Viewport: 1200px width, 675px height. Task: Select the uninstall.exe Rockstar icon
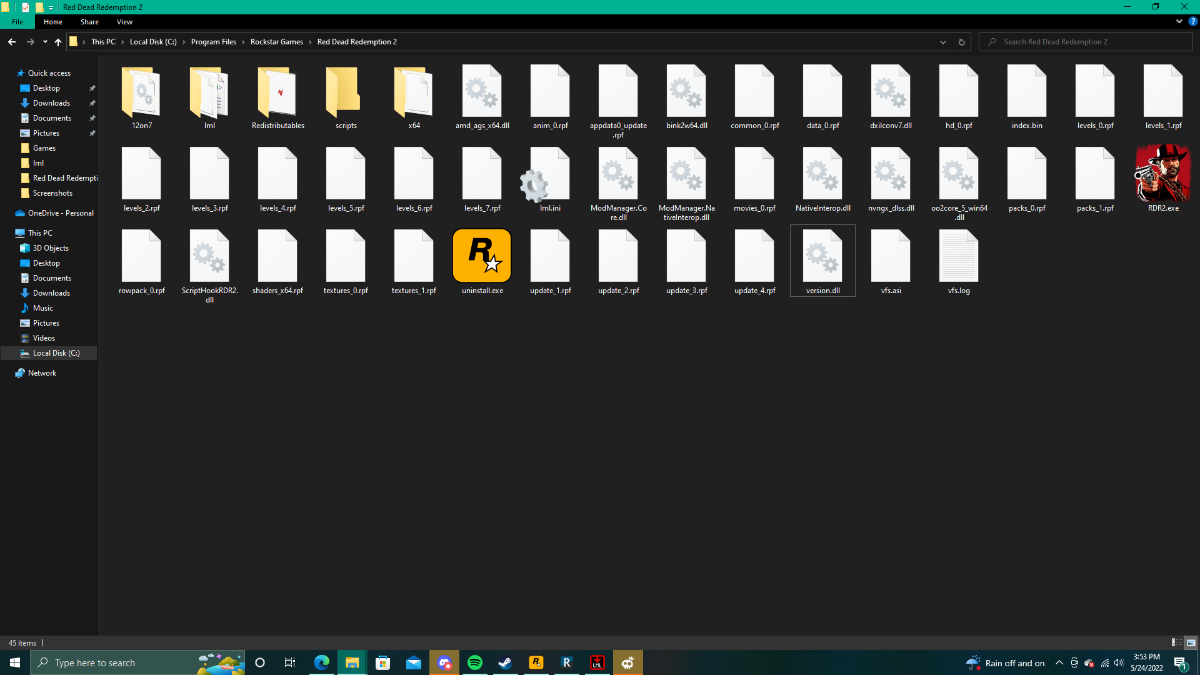tap(482, 256)
